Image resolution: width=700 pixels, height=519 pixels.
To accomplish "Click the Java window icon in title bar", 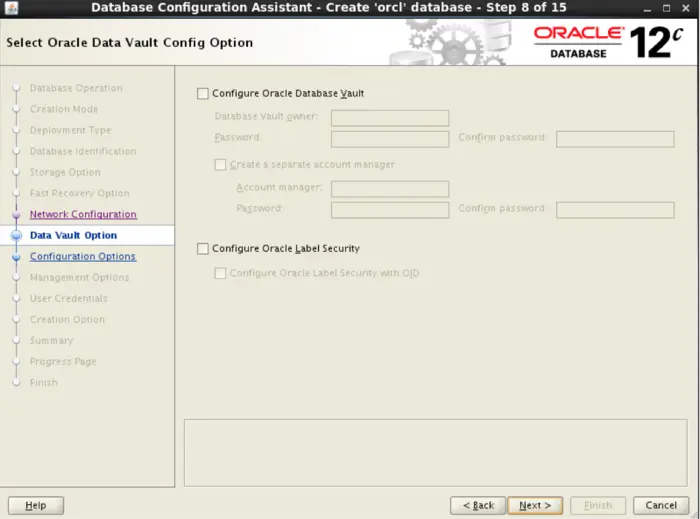I will (x=11, y=8).
